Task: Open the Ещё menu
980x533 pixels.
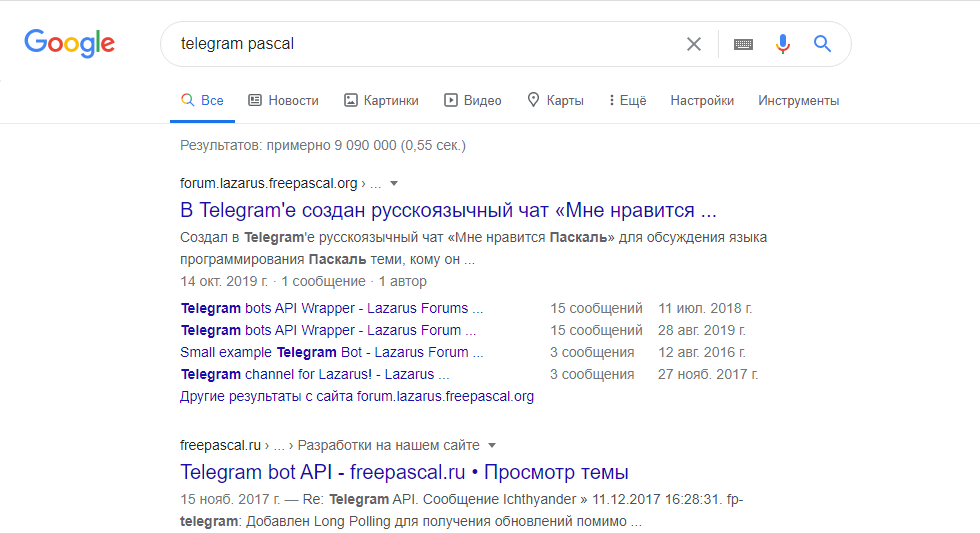Action: [x=628, y=101]
